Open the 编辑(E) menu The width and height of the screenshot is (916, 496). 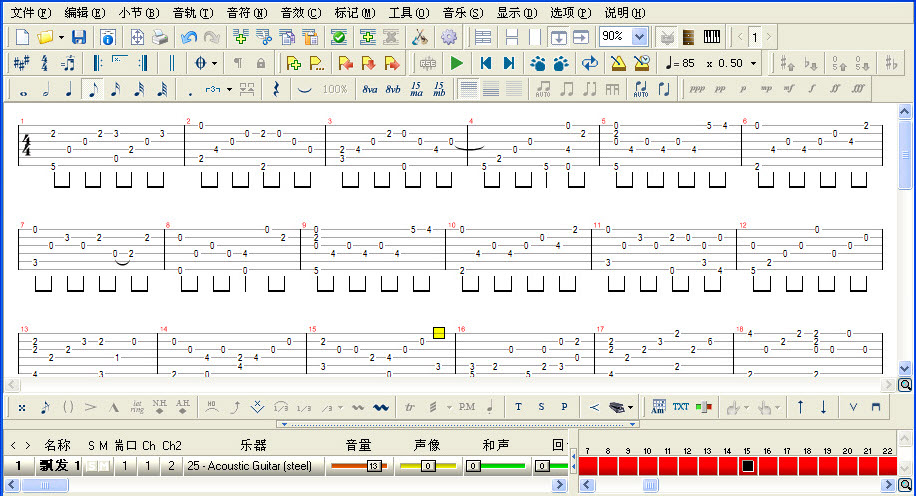click(x=85, y=12)
